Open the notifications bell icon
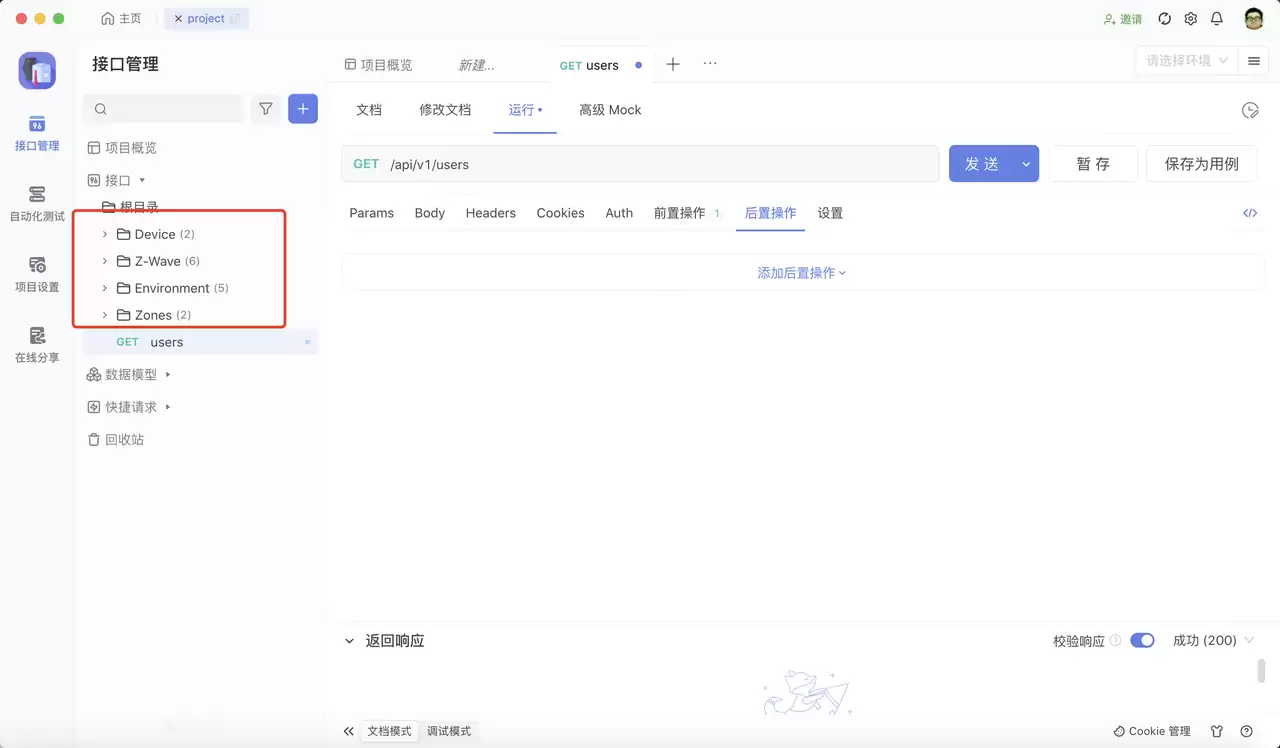This screenshot has height=748, width=1280. click(x=1217, y=19)
